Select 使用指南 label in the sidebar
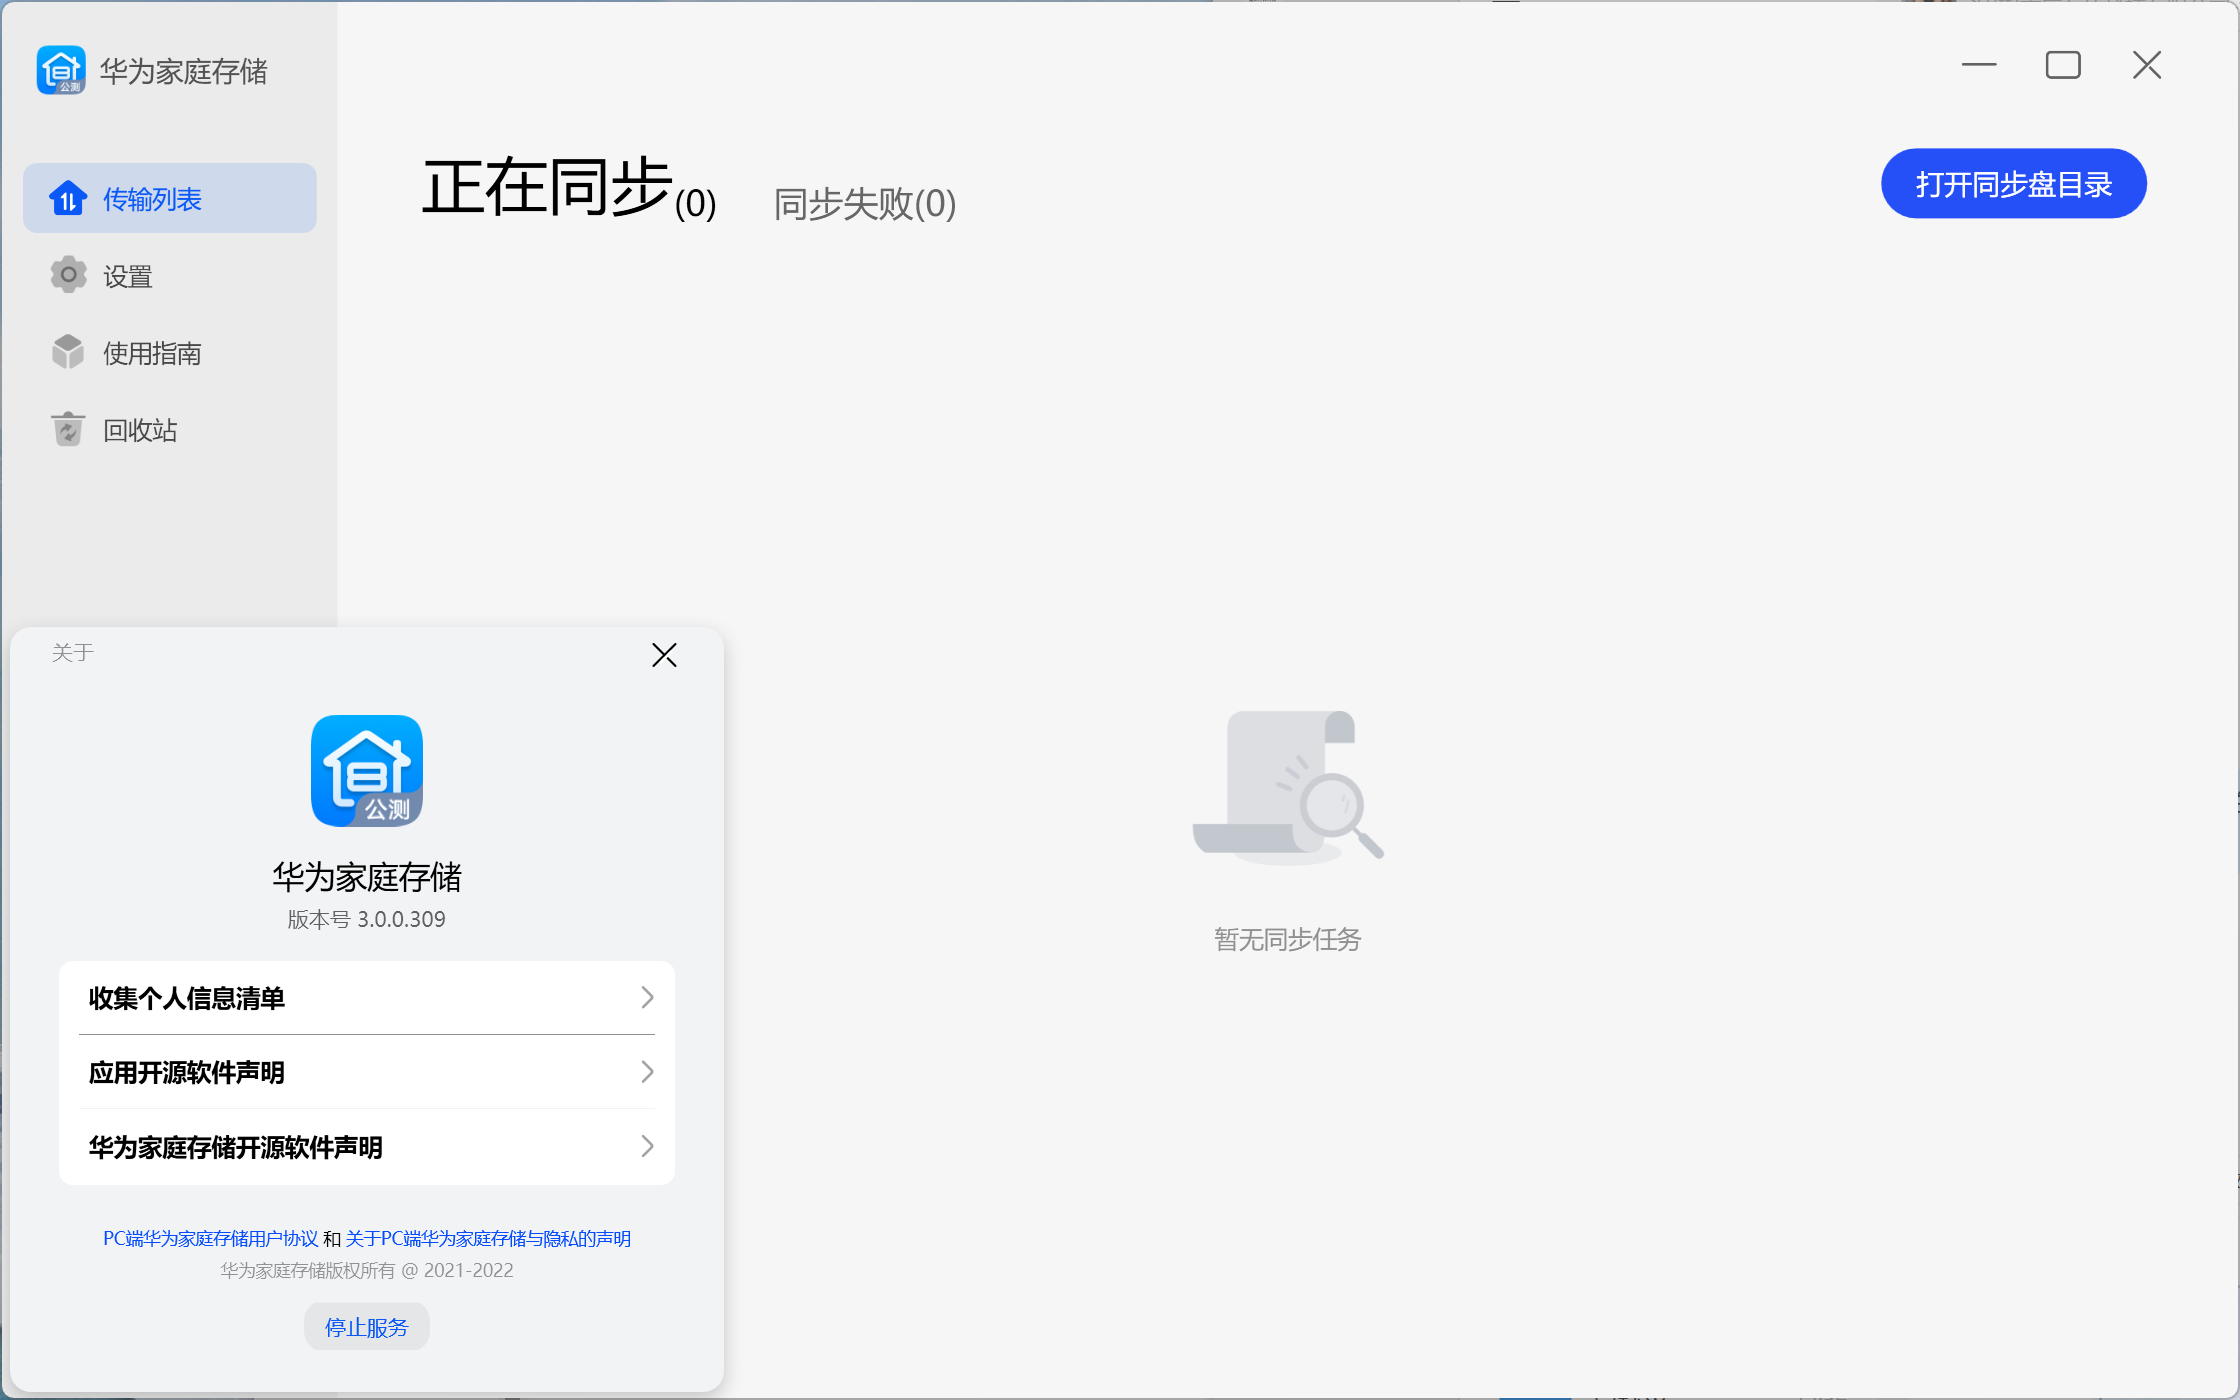The height and width of the screenshot is (1400, 2240). pos(152,354)
